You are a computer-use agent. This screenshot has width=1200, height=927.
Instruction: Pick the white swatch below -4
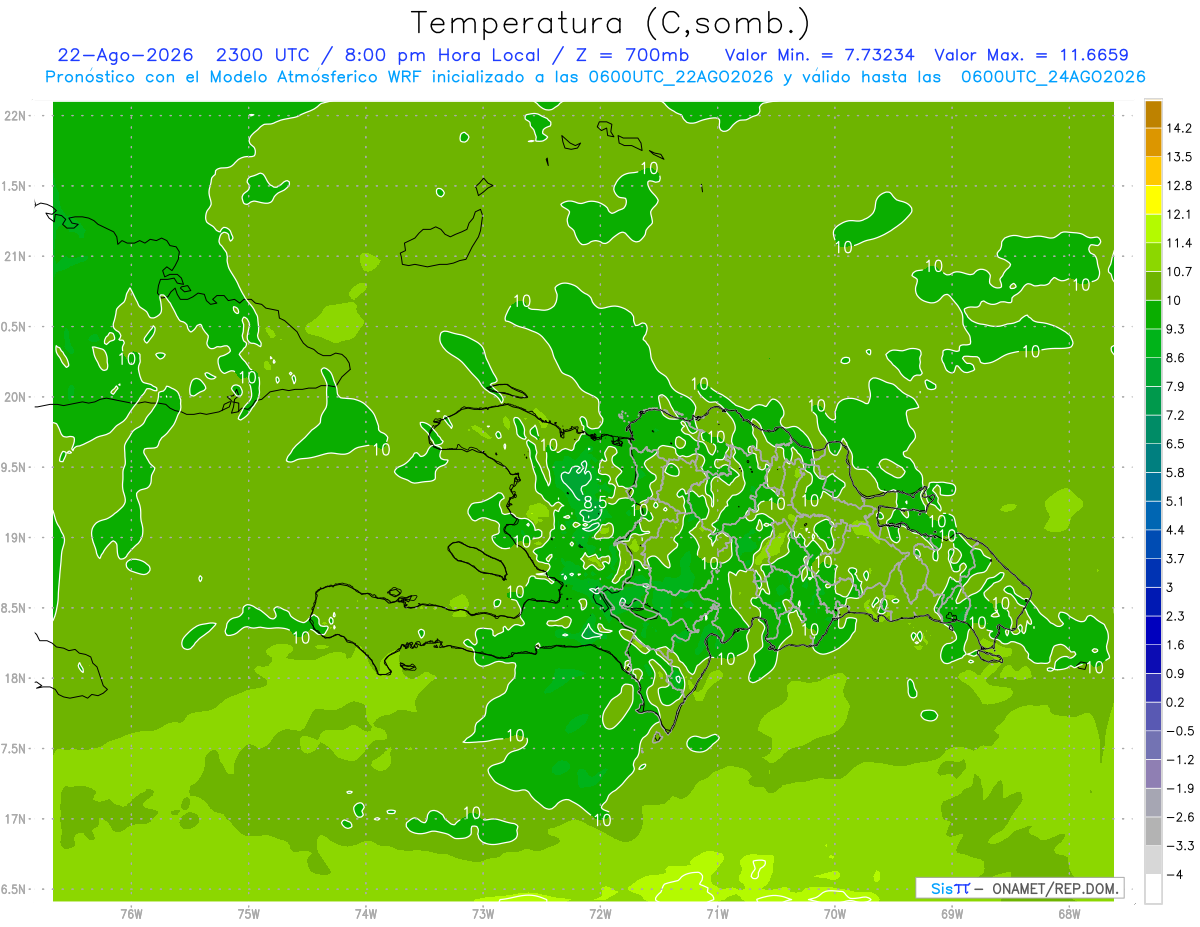coord(1153,888)
